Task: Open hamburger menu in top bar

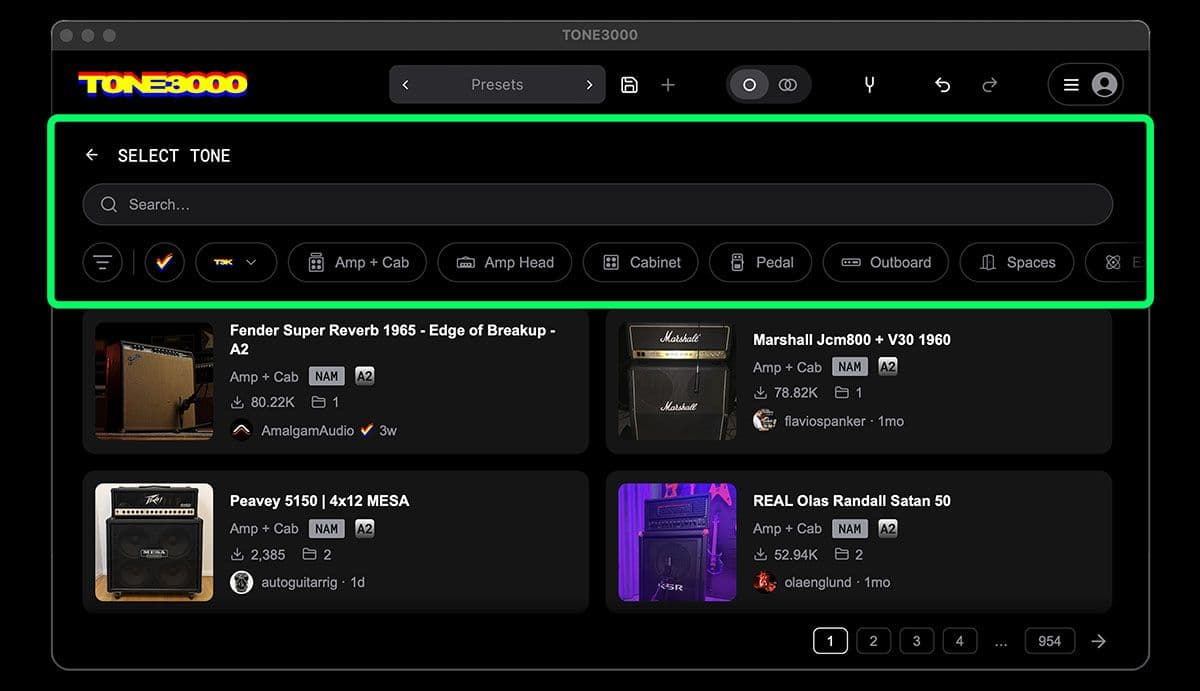Action: tap(1071, 85)
